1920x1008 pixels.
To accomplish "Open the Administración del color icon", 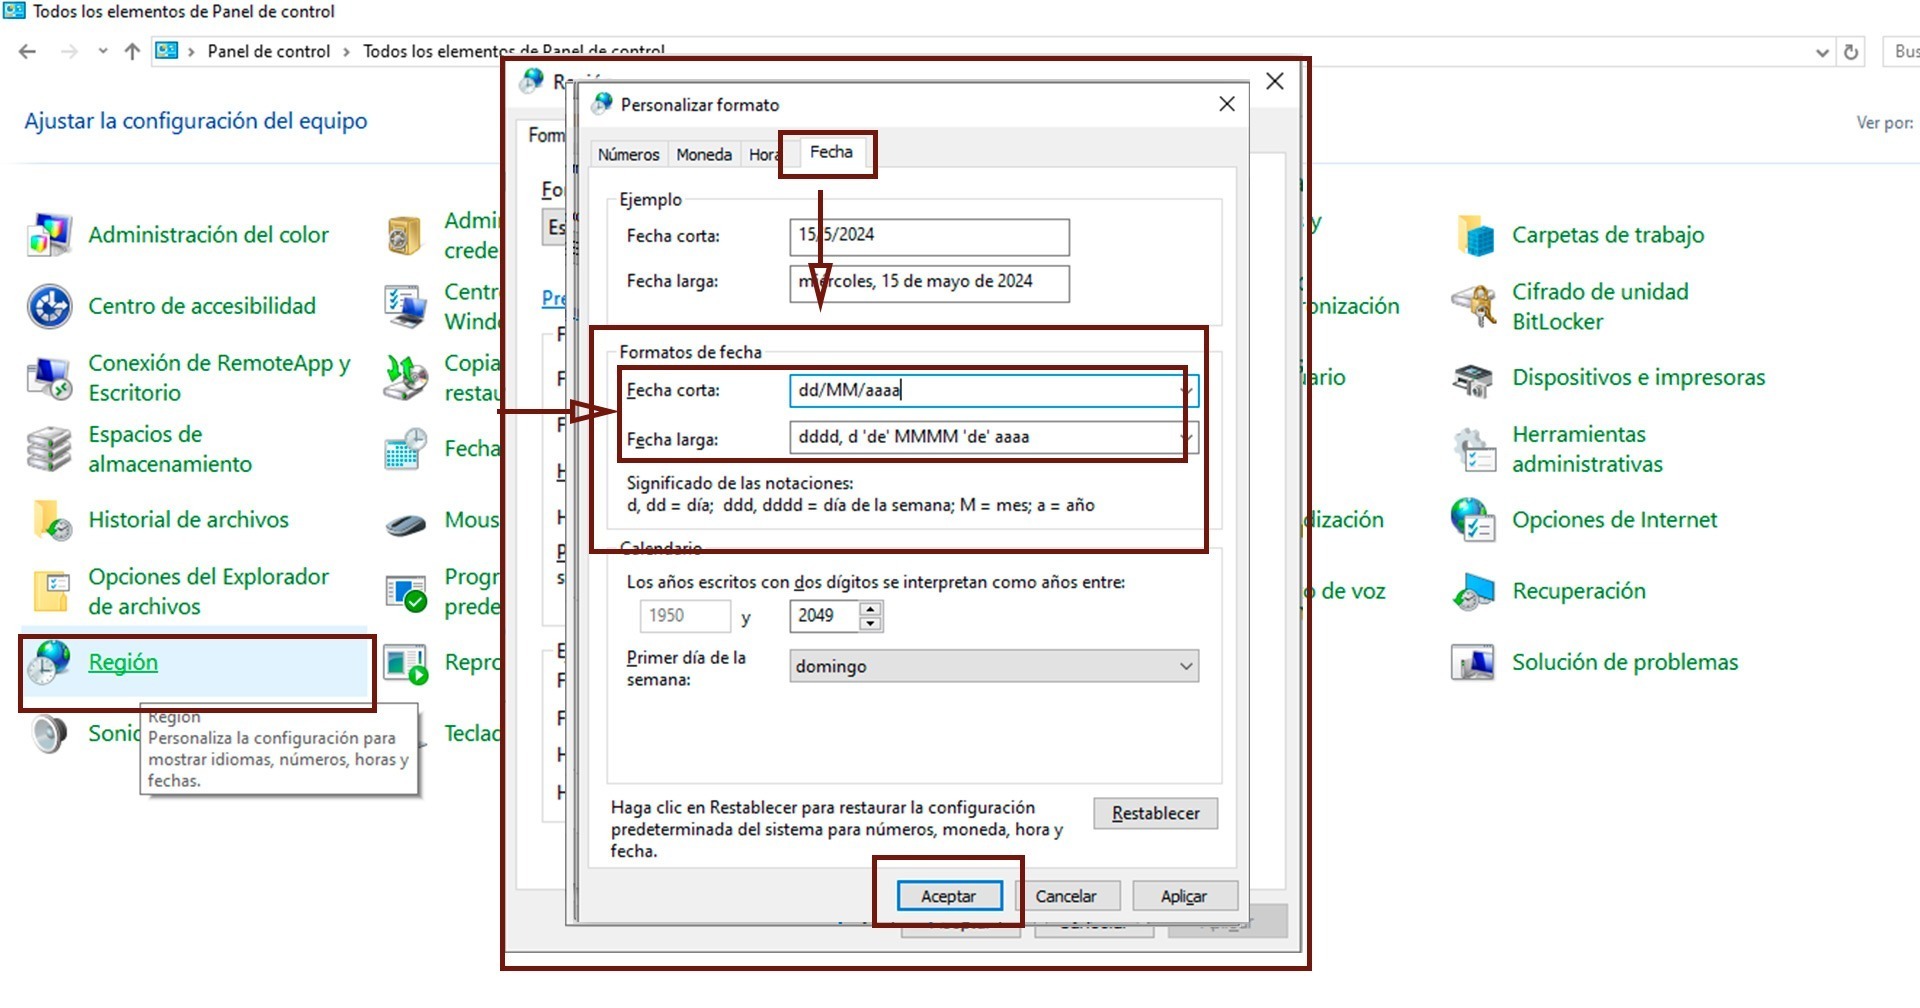I will click(49, 235).
